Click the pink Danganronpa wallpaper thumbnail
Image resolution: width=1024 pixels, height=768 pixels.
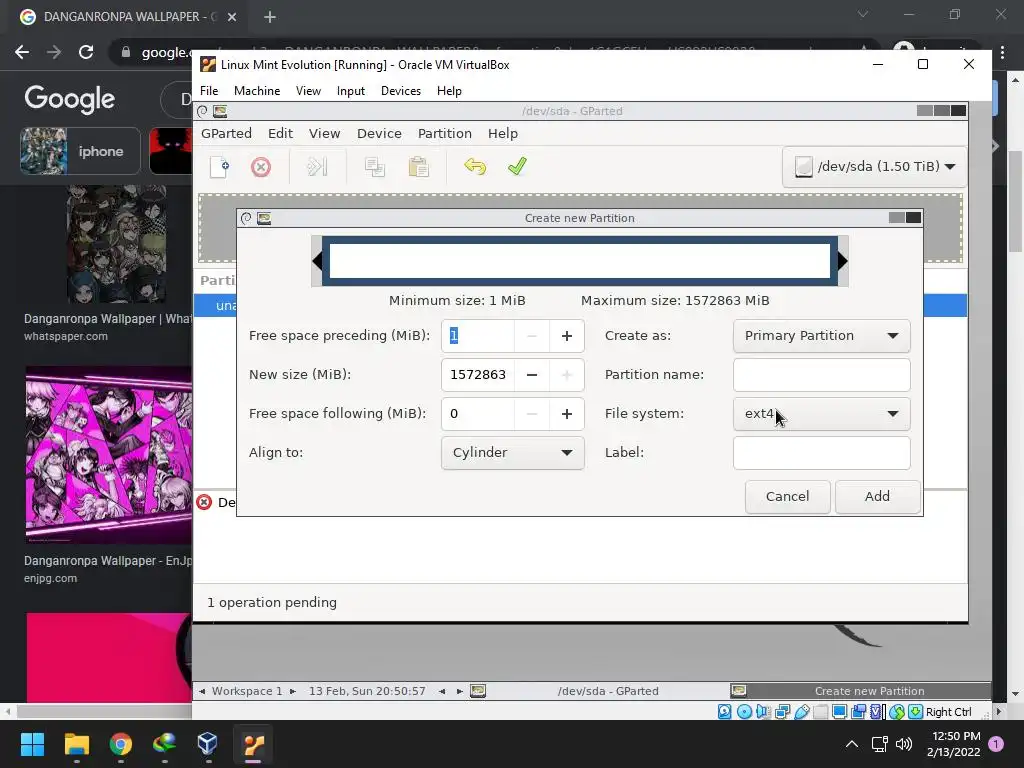click(x=108, y=455)
